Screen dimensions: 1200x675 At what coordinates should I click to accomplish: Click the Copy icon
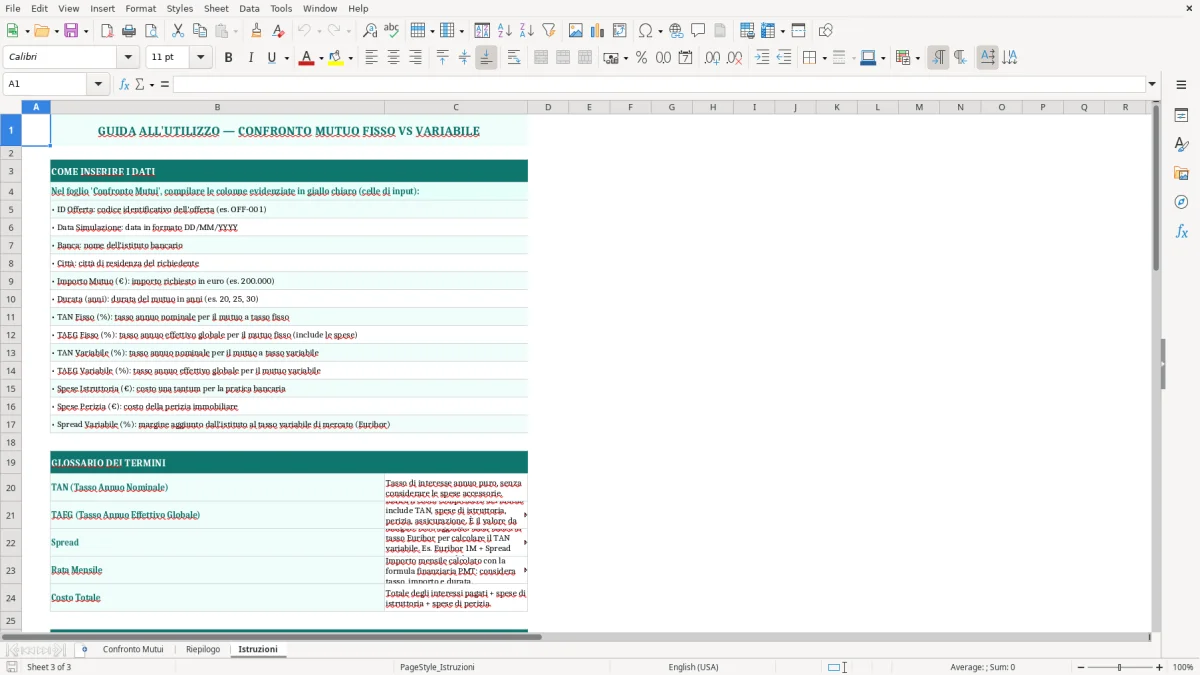200,31
